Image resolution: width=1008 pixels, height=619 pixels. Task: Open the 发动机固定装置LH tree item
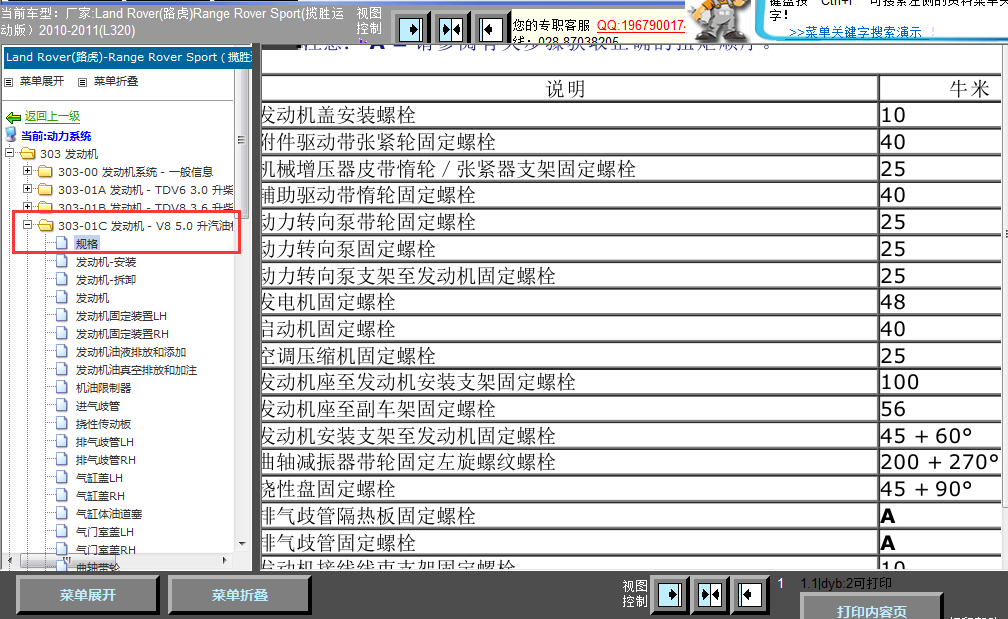(x=122, y=316)
